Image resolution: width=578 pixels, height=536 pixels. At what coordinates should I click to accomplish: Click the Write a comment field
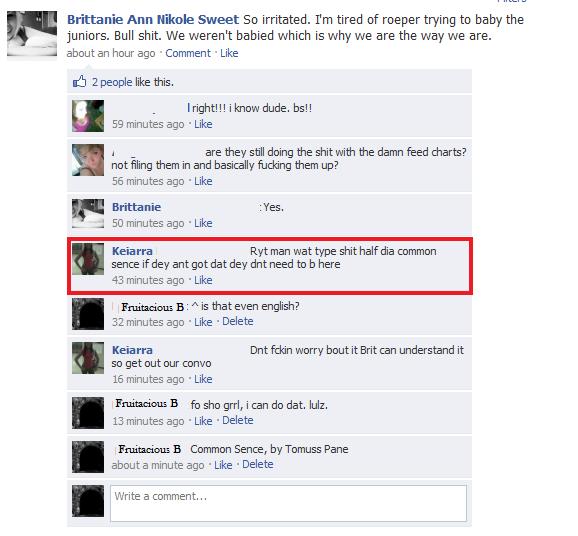click(x=288, y=503)
